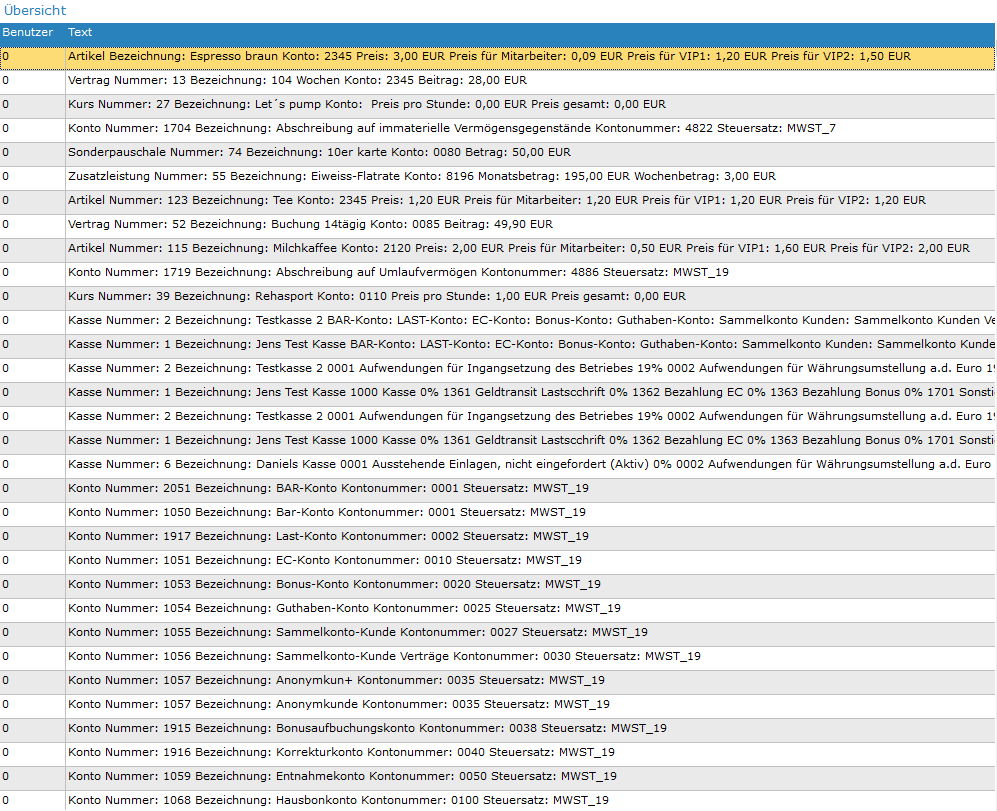The height and width of the screenshot is (811, 997).
Task: Select row Vertrag Nummer 13 104 Wochen
Action: point(497,81)
